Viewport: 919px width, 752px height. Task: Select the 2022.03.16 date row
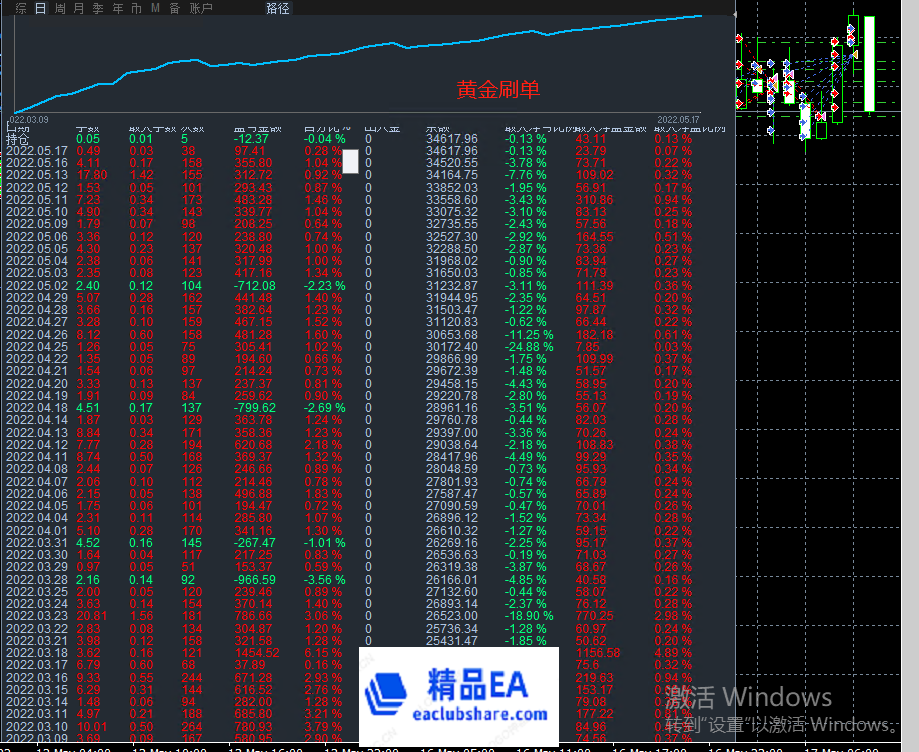pyautogui.click(x=37, y=678)
